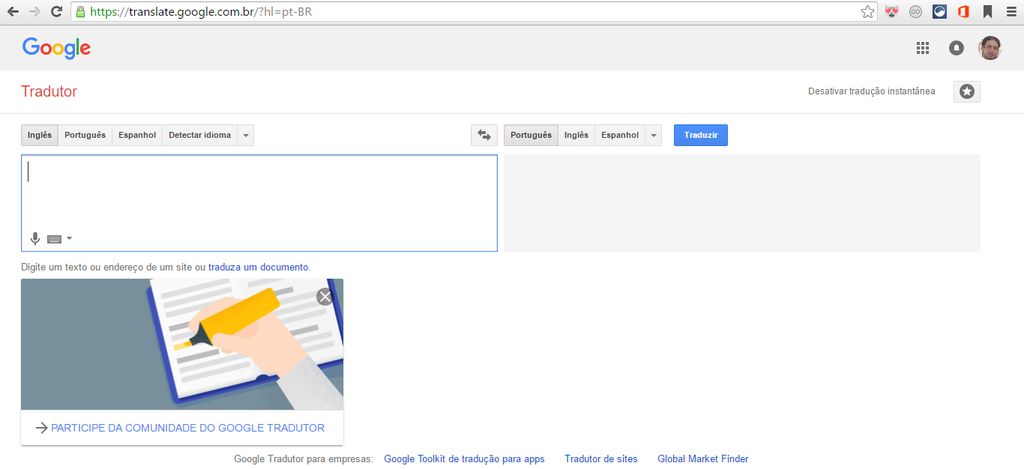Image resolution: width=1024 pixels, height=469 pixels.
Task: Open Participe da comunidade do Google Tradutor
Action: click(187, 428)
